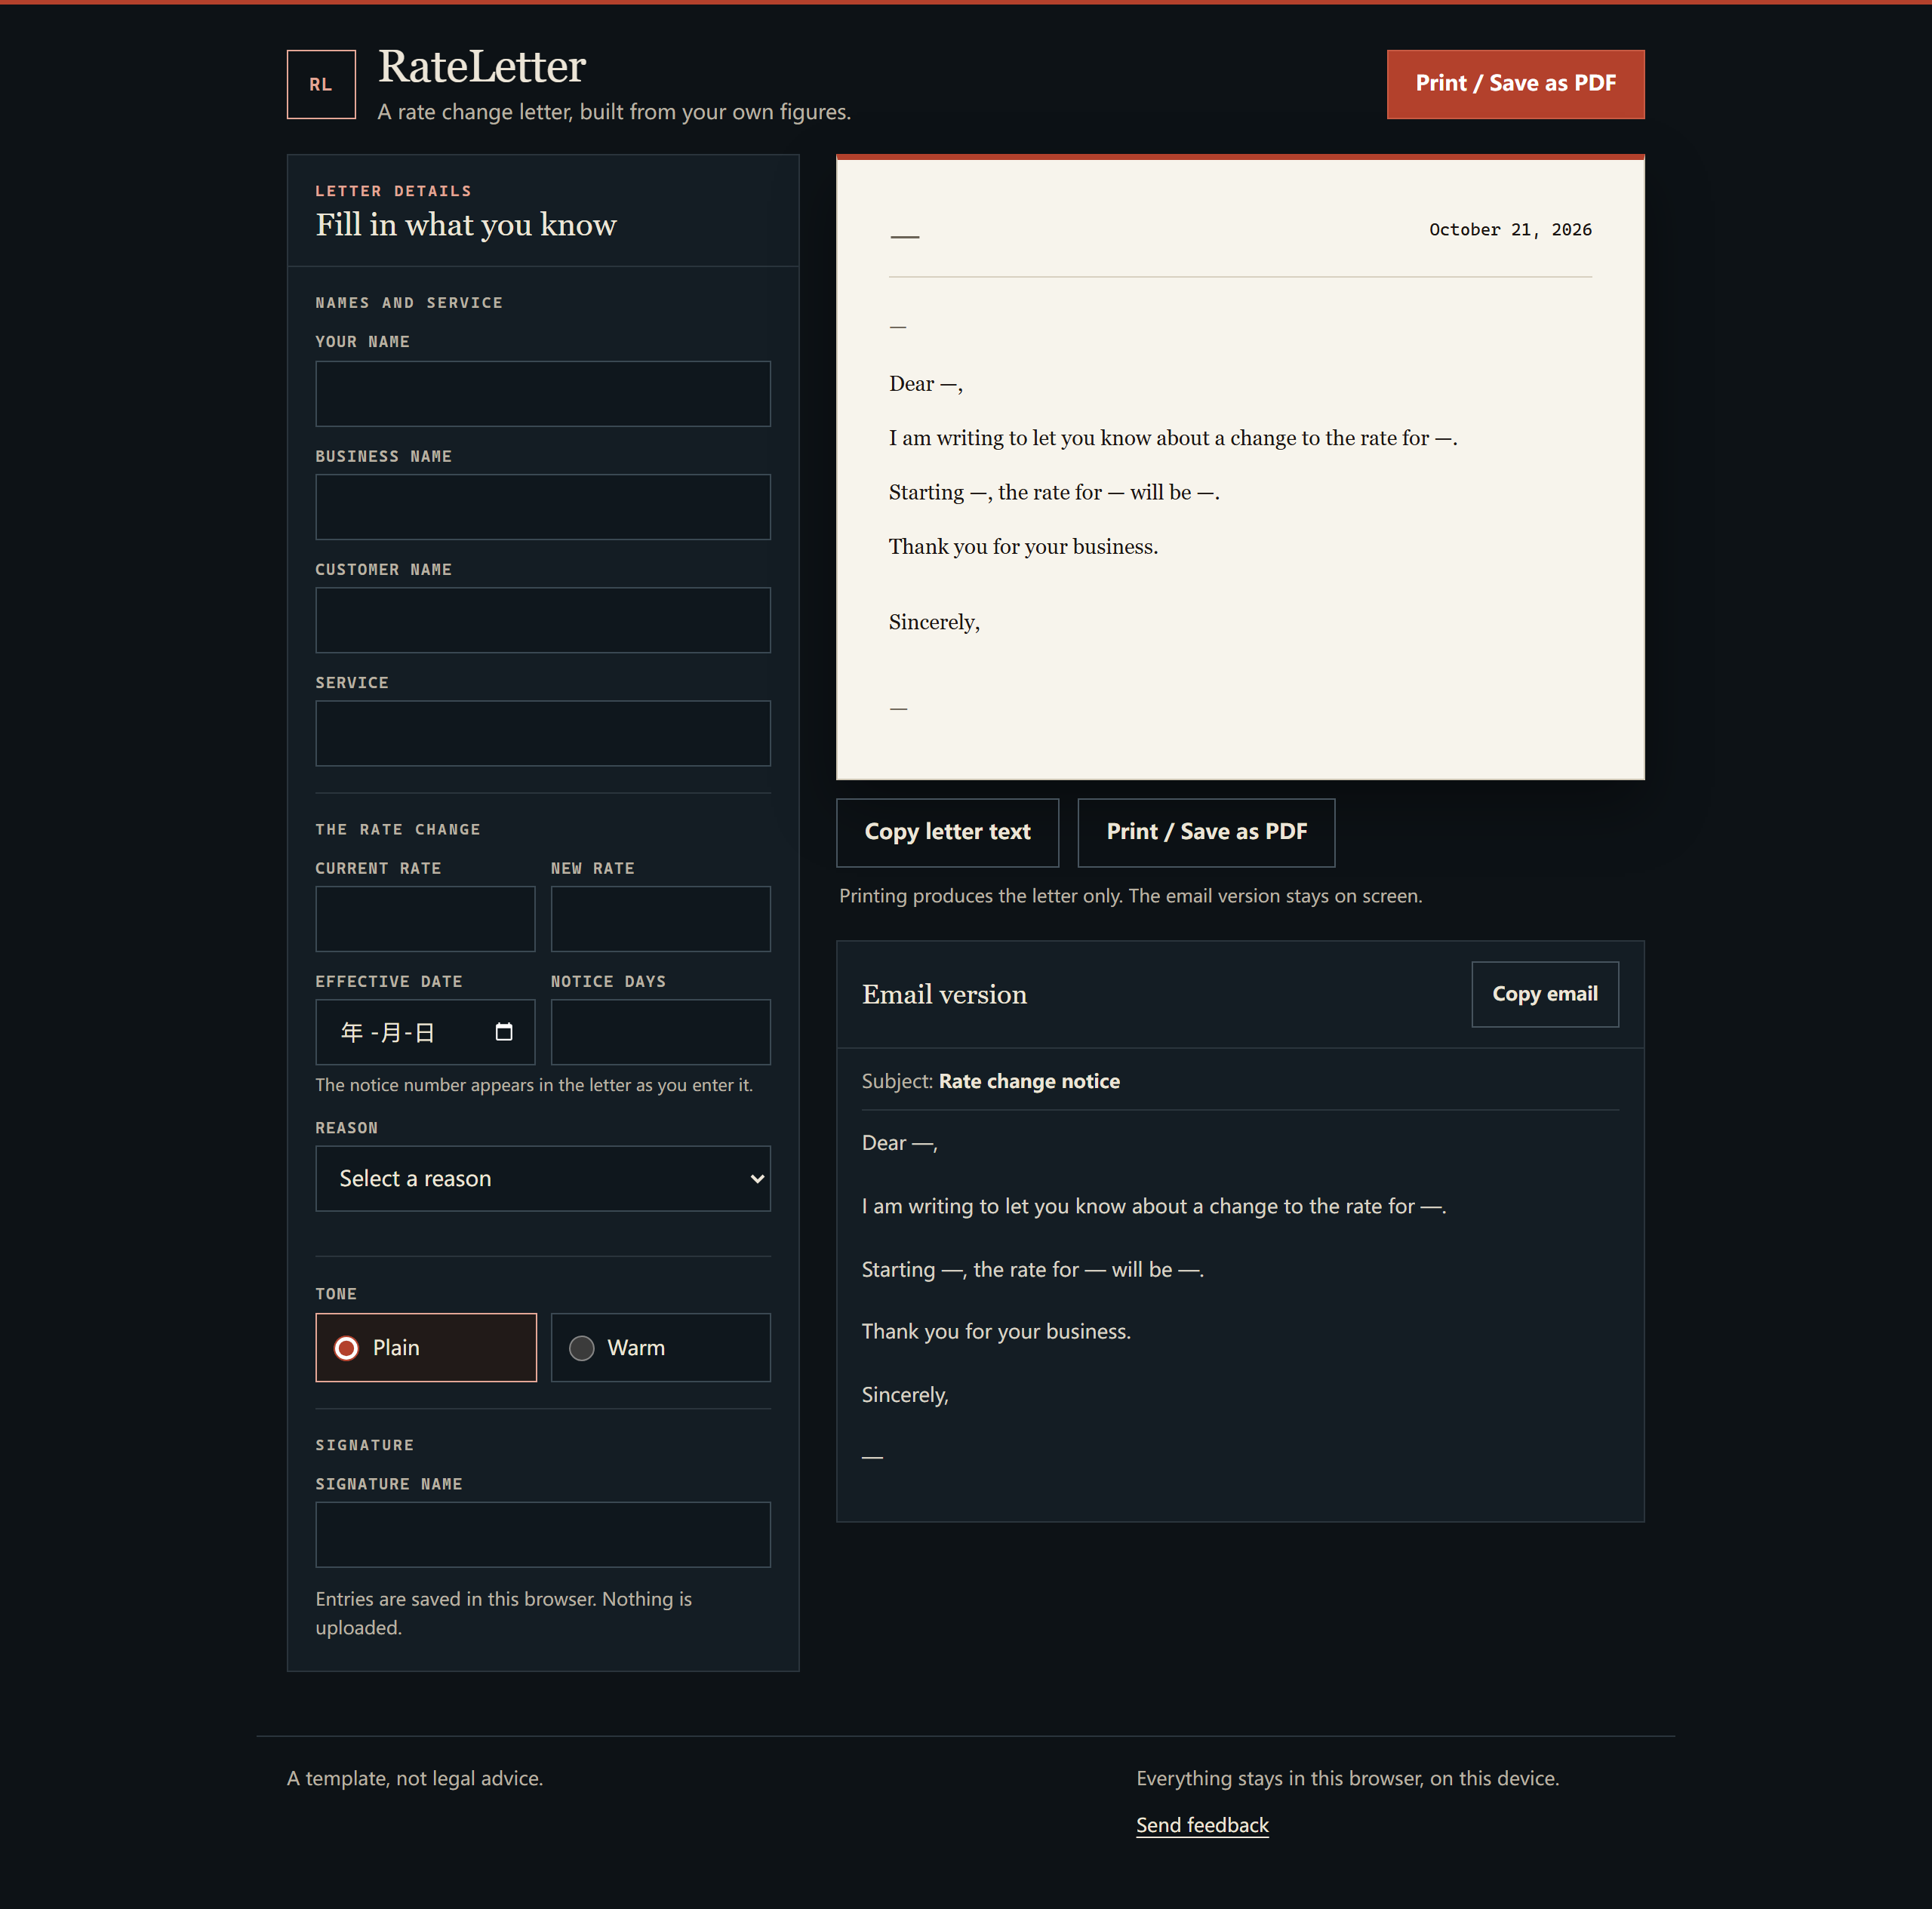
Task: Click "A template, not legal advice." footer text
Action: coord(415,1778)
